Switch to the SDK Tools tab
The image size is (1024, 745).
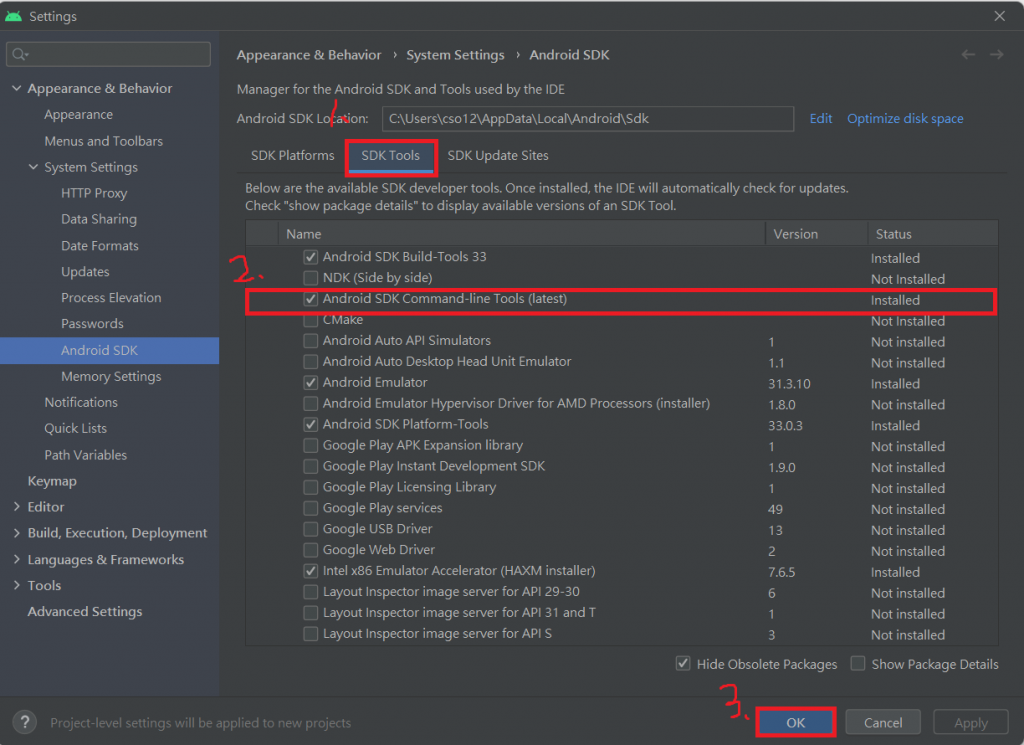click(391, 155)
